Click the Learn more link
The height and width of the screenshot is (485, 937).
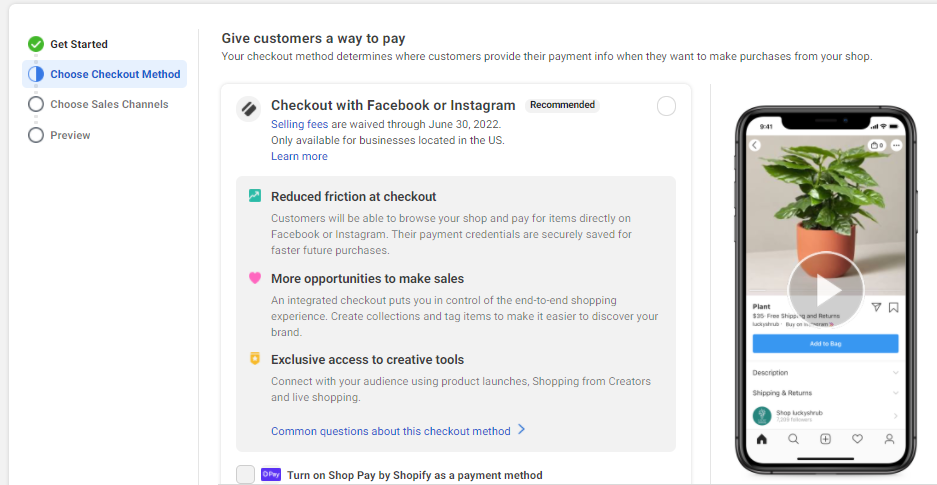point(299,156)
